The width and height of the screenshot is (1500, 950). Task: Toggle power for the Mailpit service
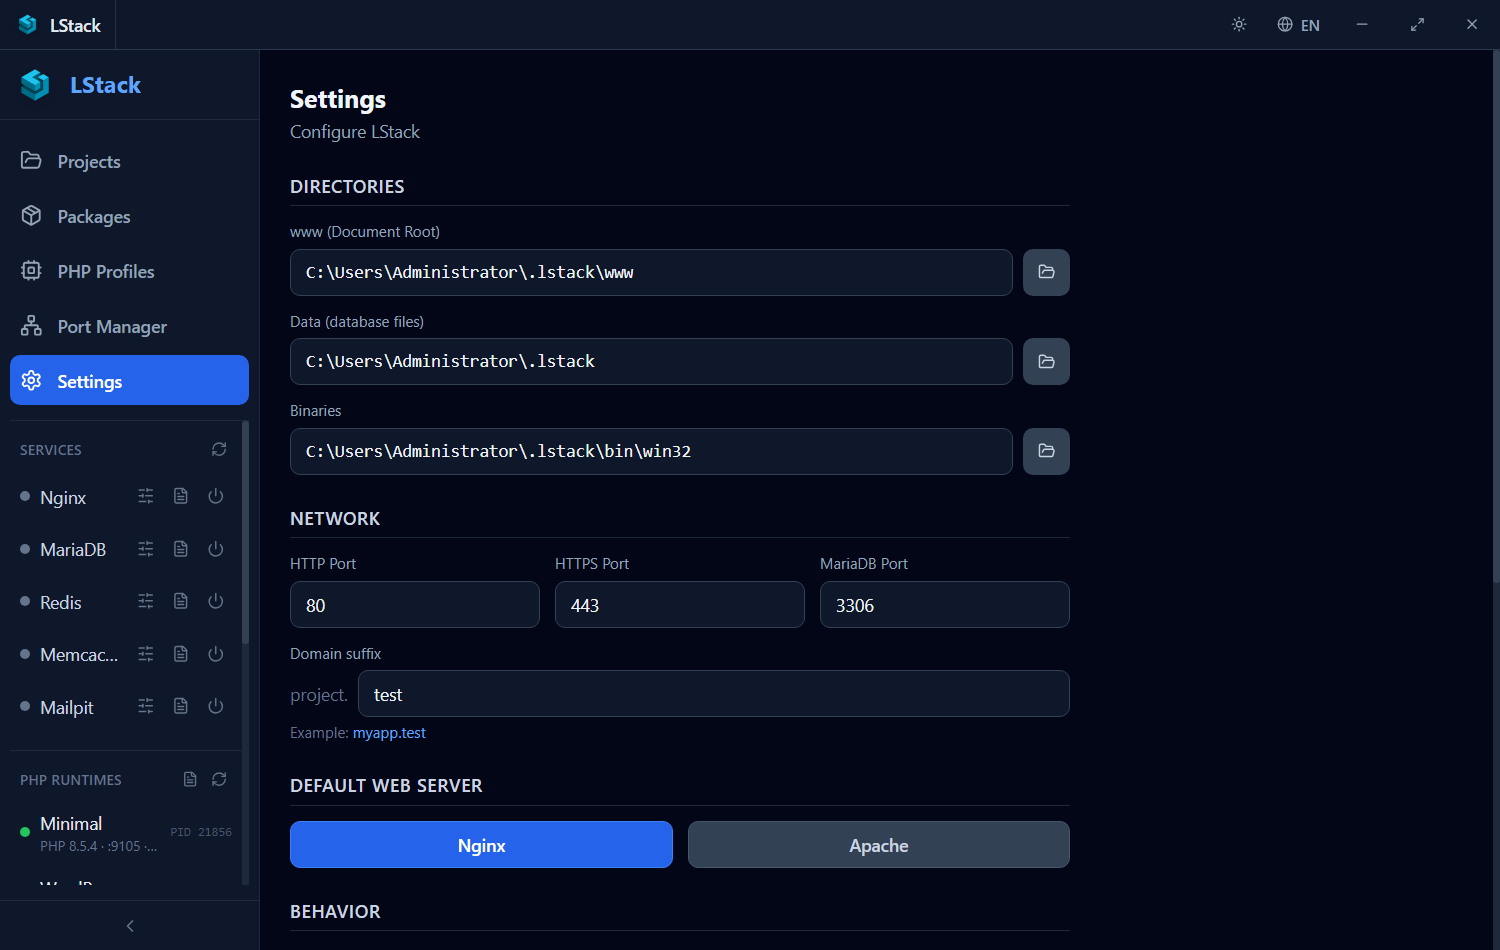point(215,706)
